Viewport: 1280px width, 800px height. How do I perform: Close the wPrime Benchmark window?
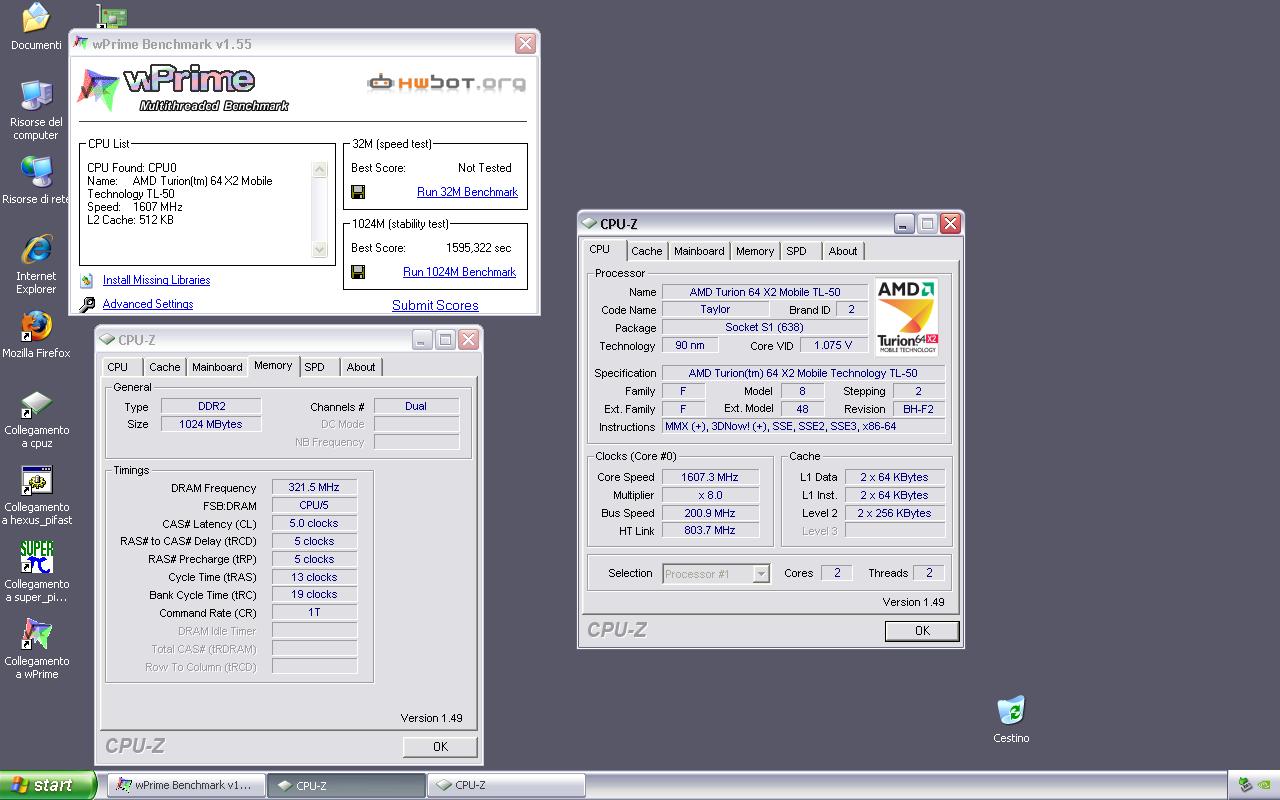(x=525, y=43)
